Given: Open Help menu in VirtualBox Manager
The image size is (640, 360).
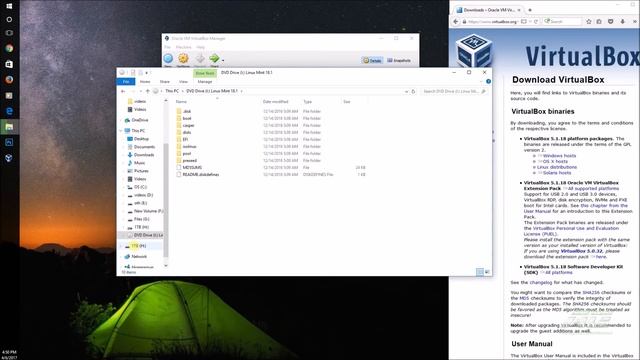Looking at the screenshot, I should point(200,47).
